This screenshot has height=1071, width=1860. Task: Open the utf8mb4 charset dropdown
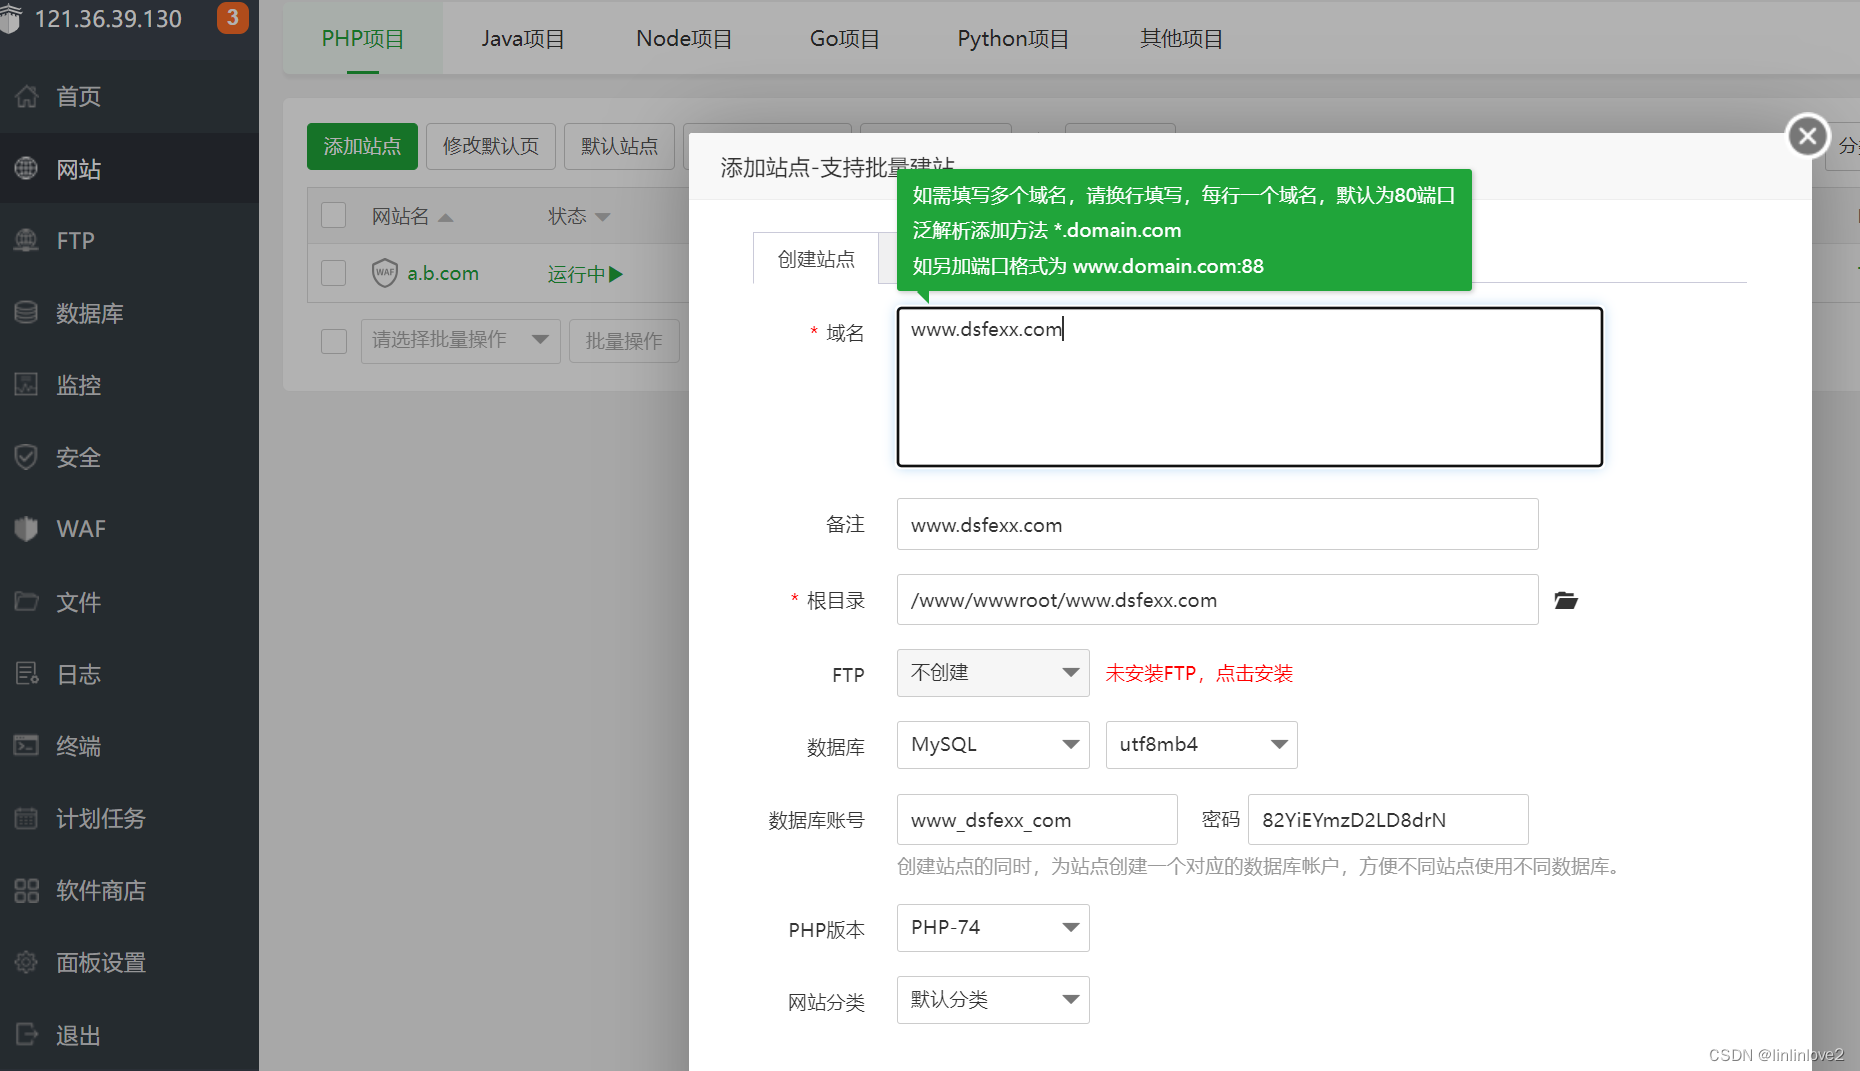pos(1201,744)
